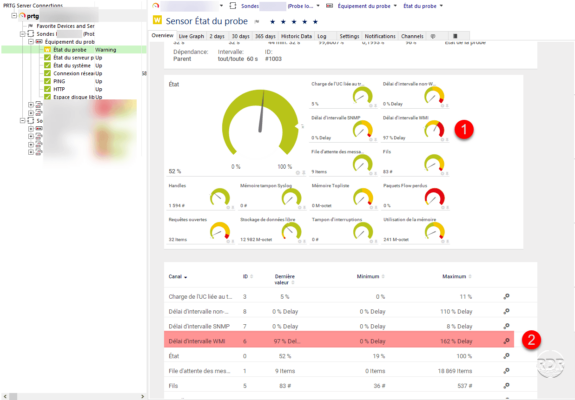Open channel settings gear for Fils row

[x=506, y=385]
